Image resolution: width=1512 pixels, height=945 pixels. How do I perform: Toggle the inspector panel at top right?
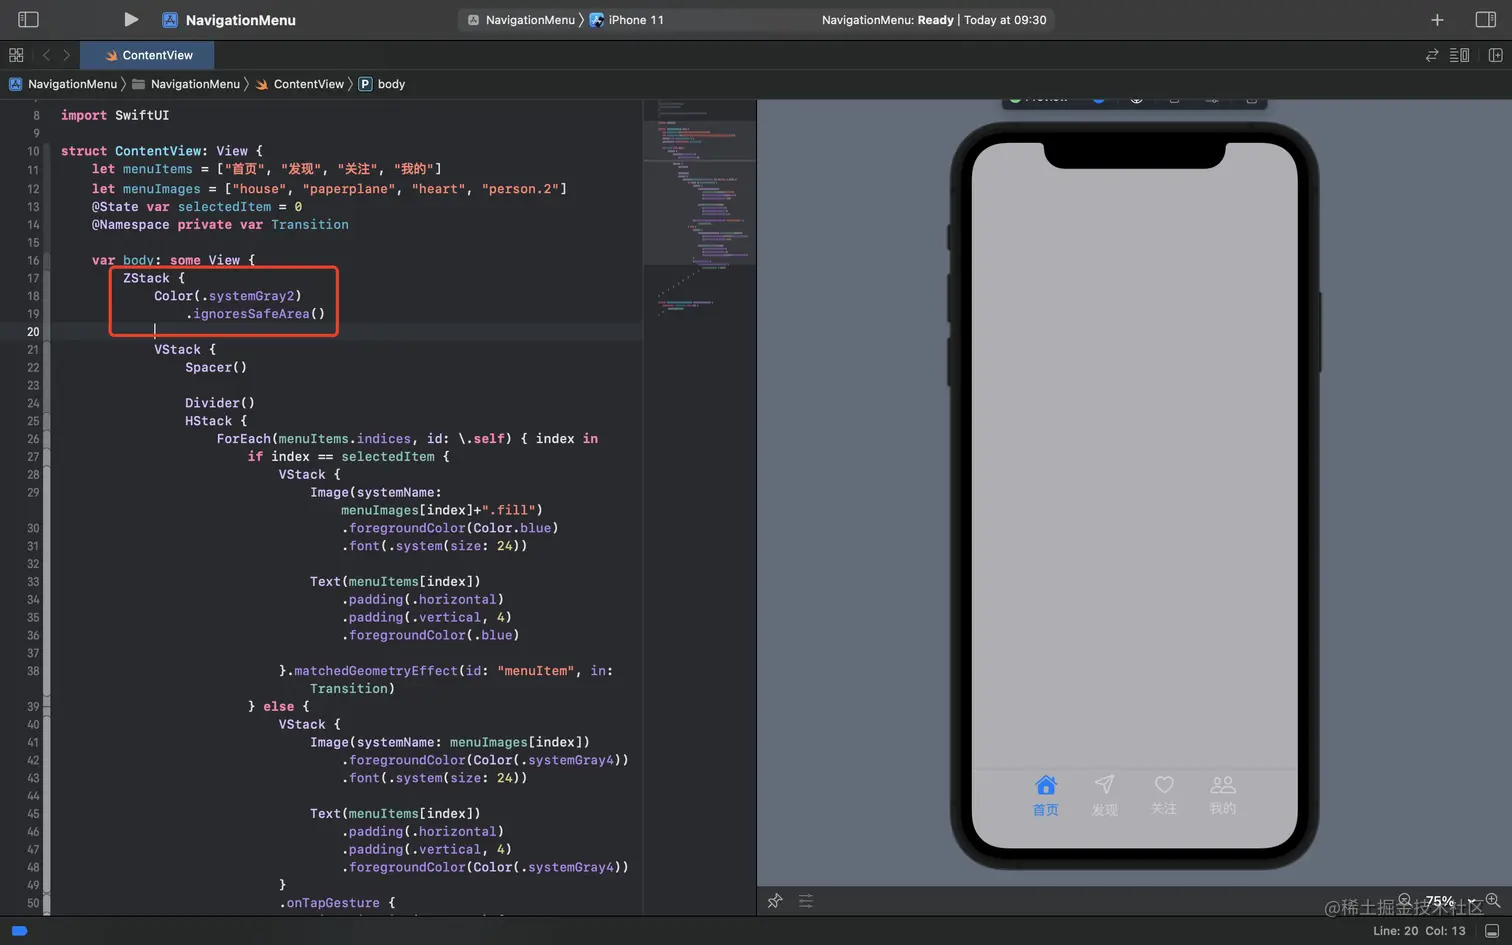(1485, 20)
